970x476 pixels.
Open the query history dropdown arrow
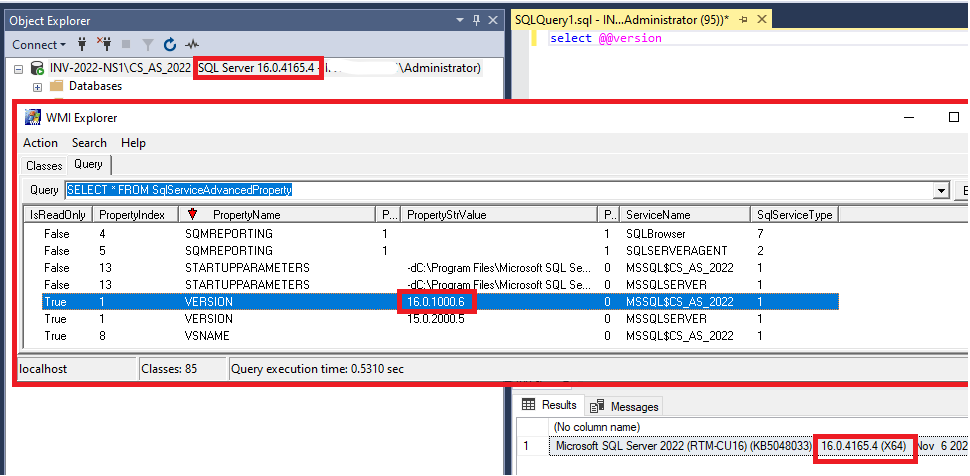click(x=942, y=191)
